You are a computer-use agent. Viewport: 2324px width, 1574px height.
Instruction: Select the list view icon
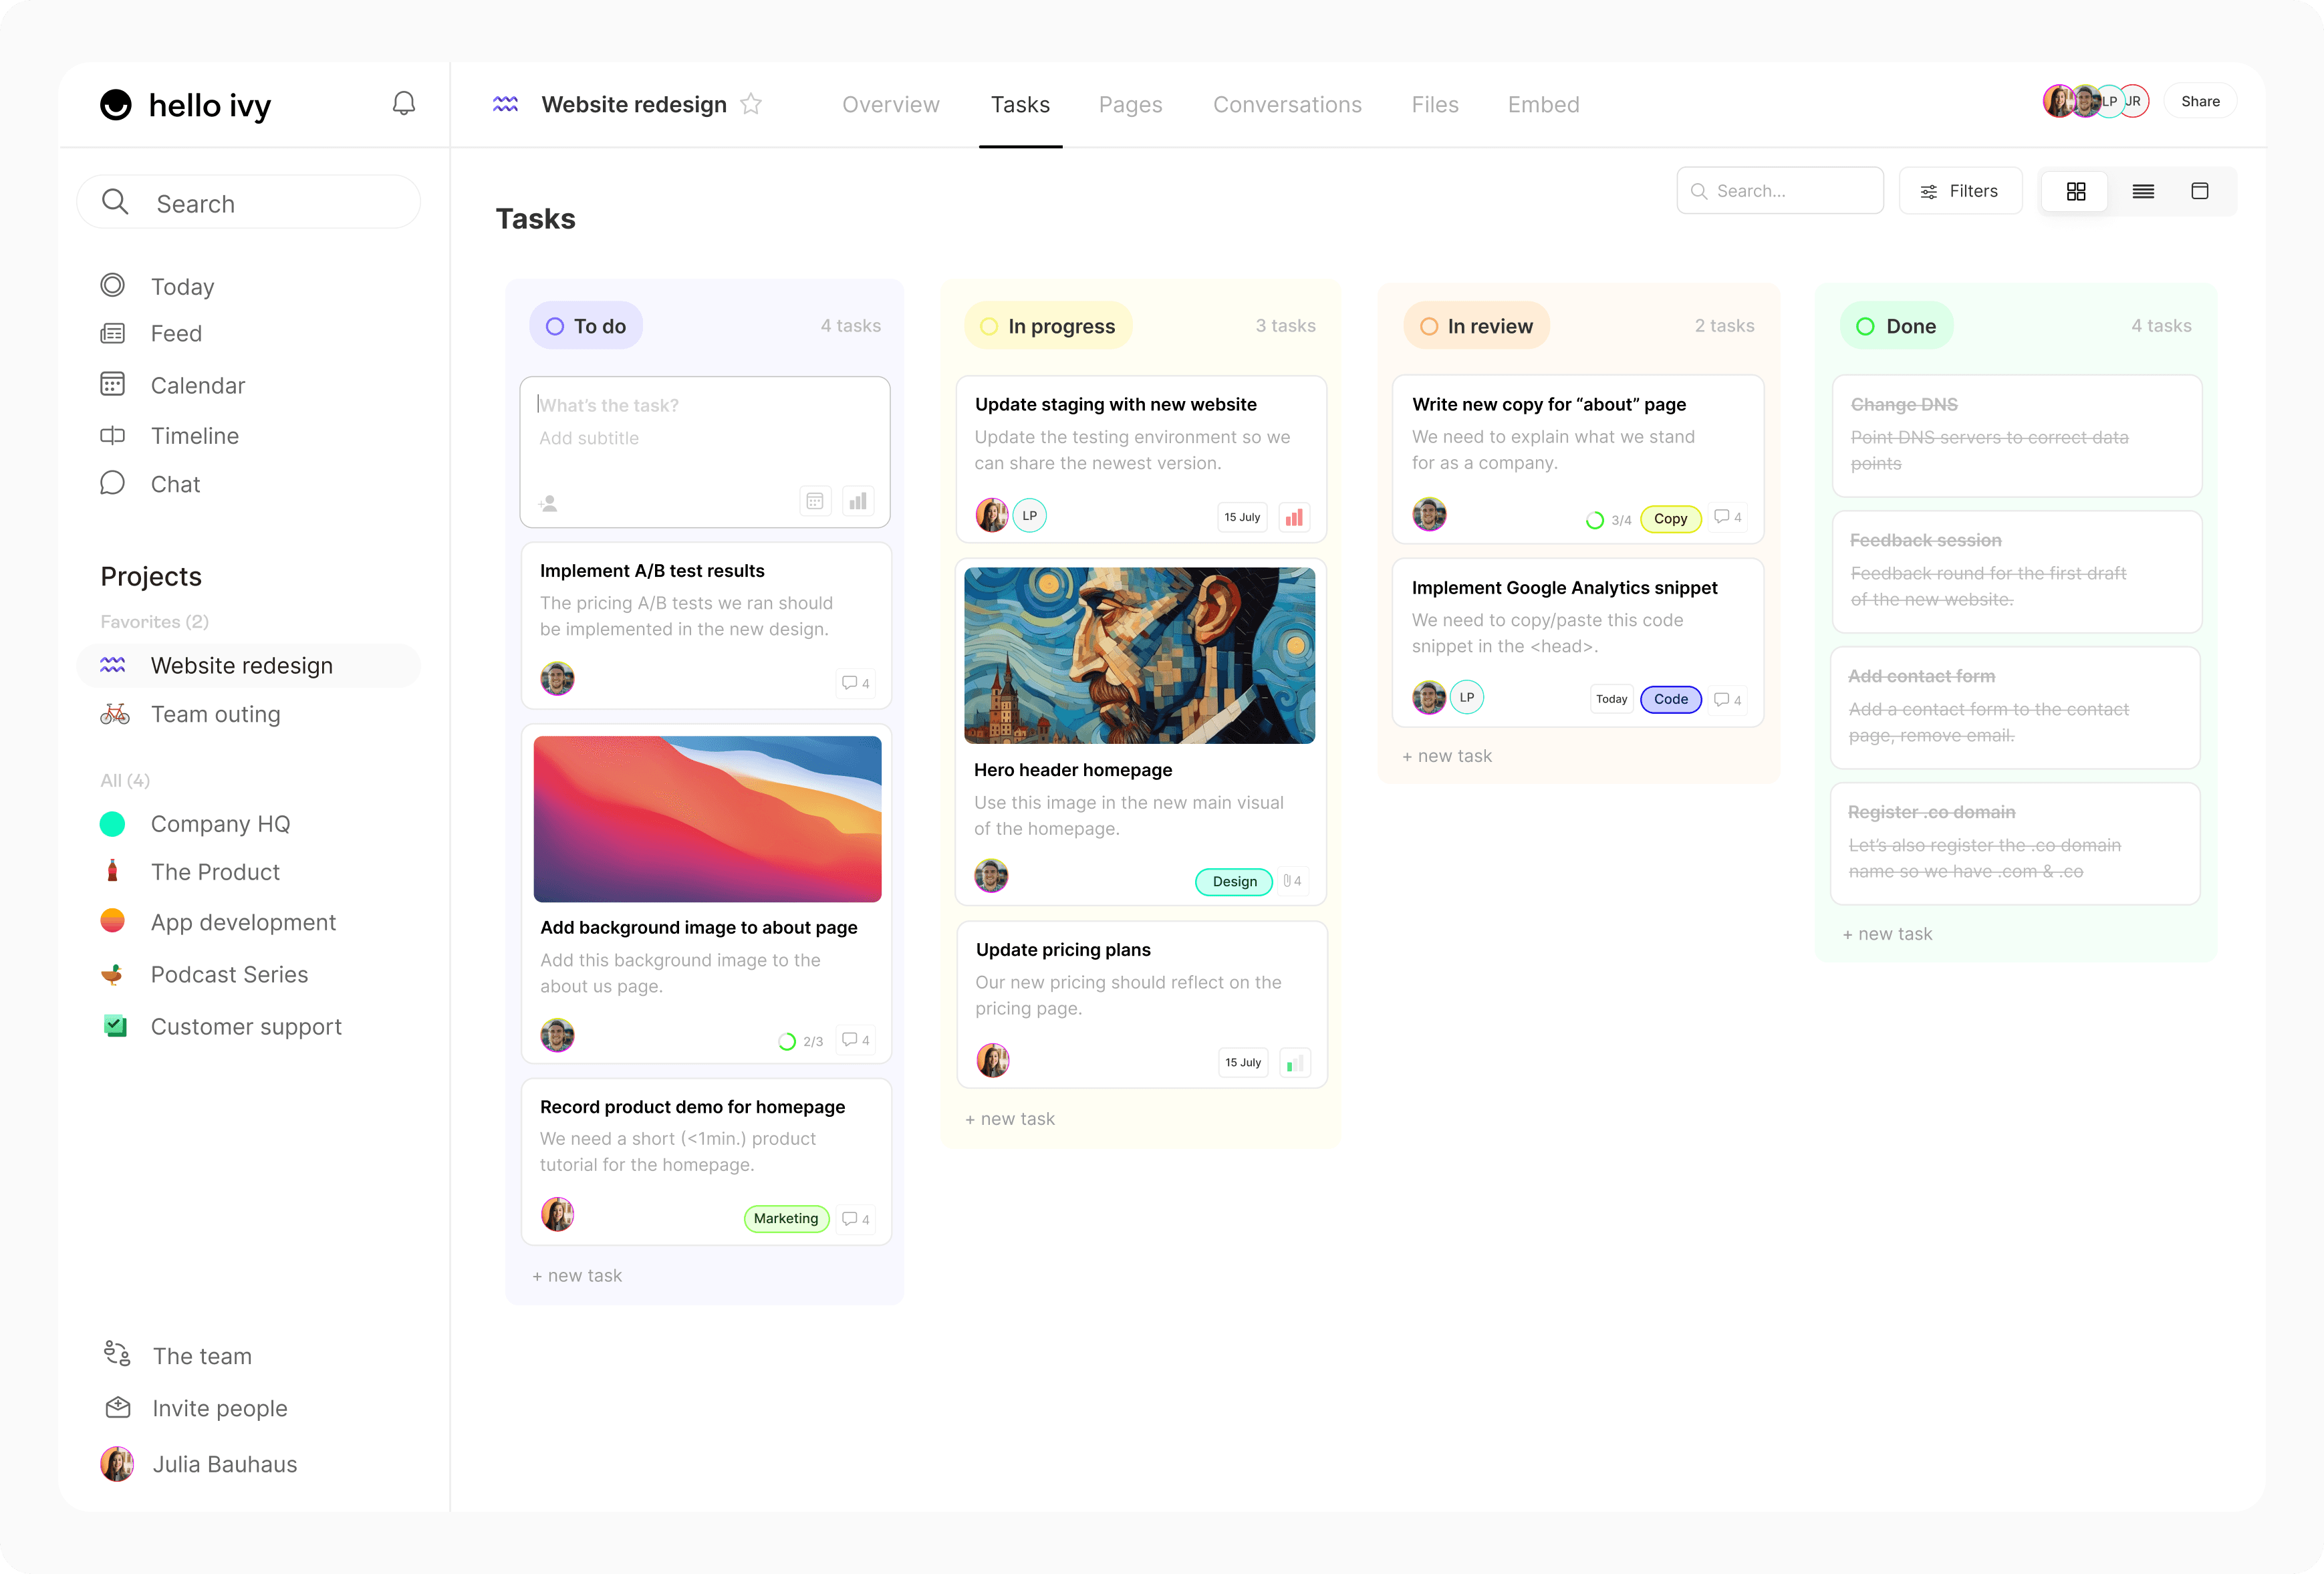tap(2142, 190)
